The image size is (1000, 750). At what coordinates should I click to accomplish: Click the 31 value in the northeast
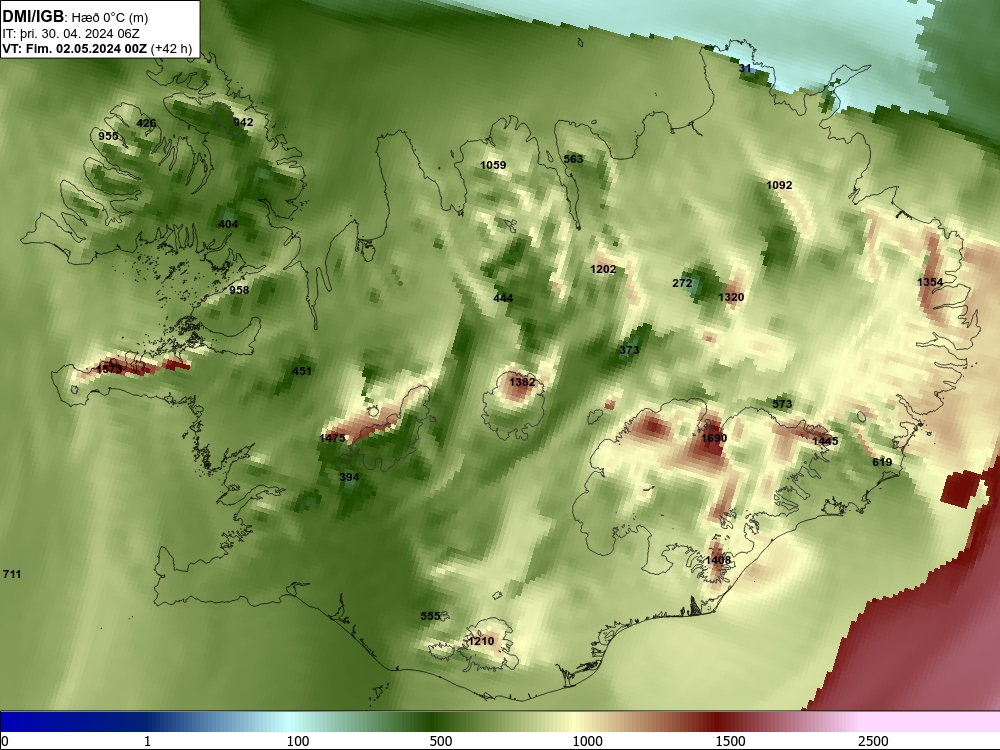tap(746, 68)
